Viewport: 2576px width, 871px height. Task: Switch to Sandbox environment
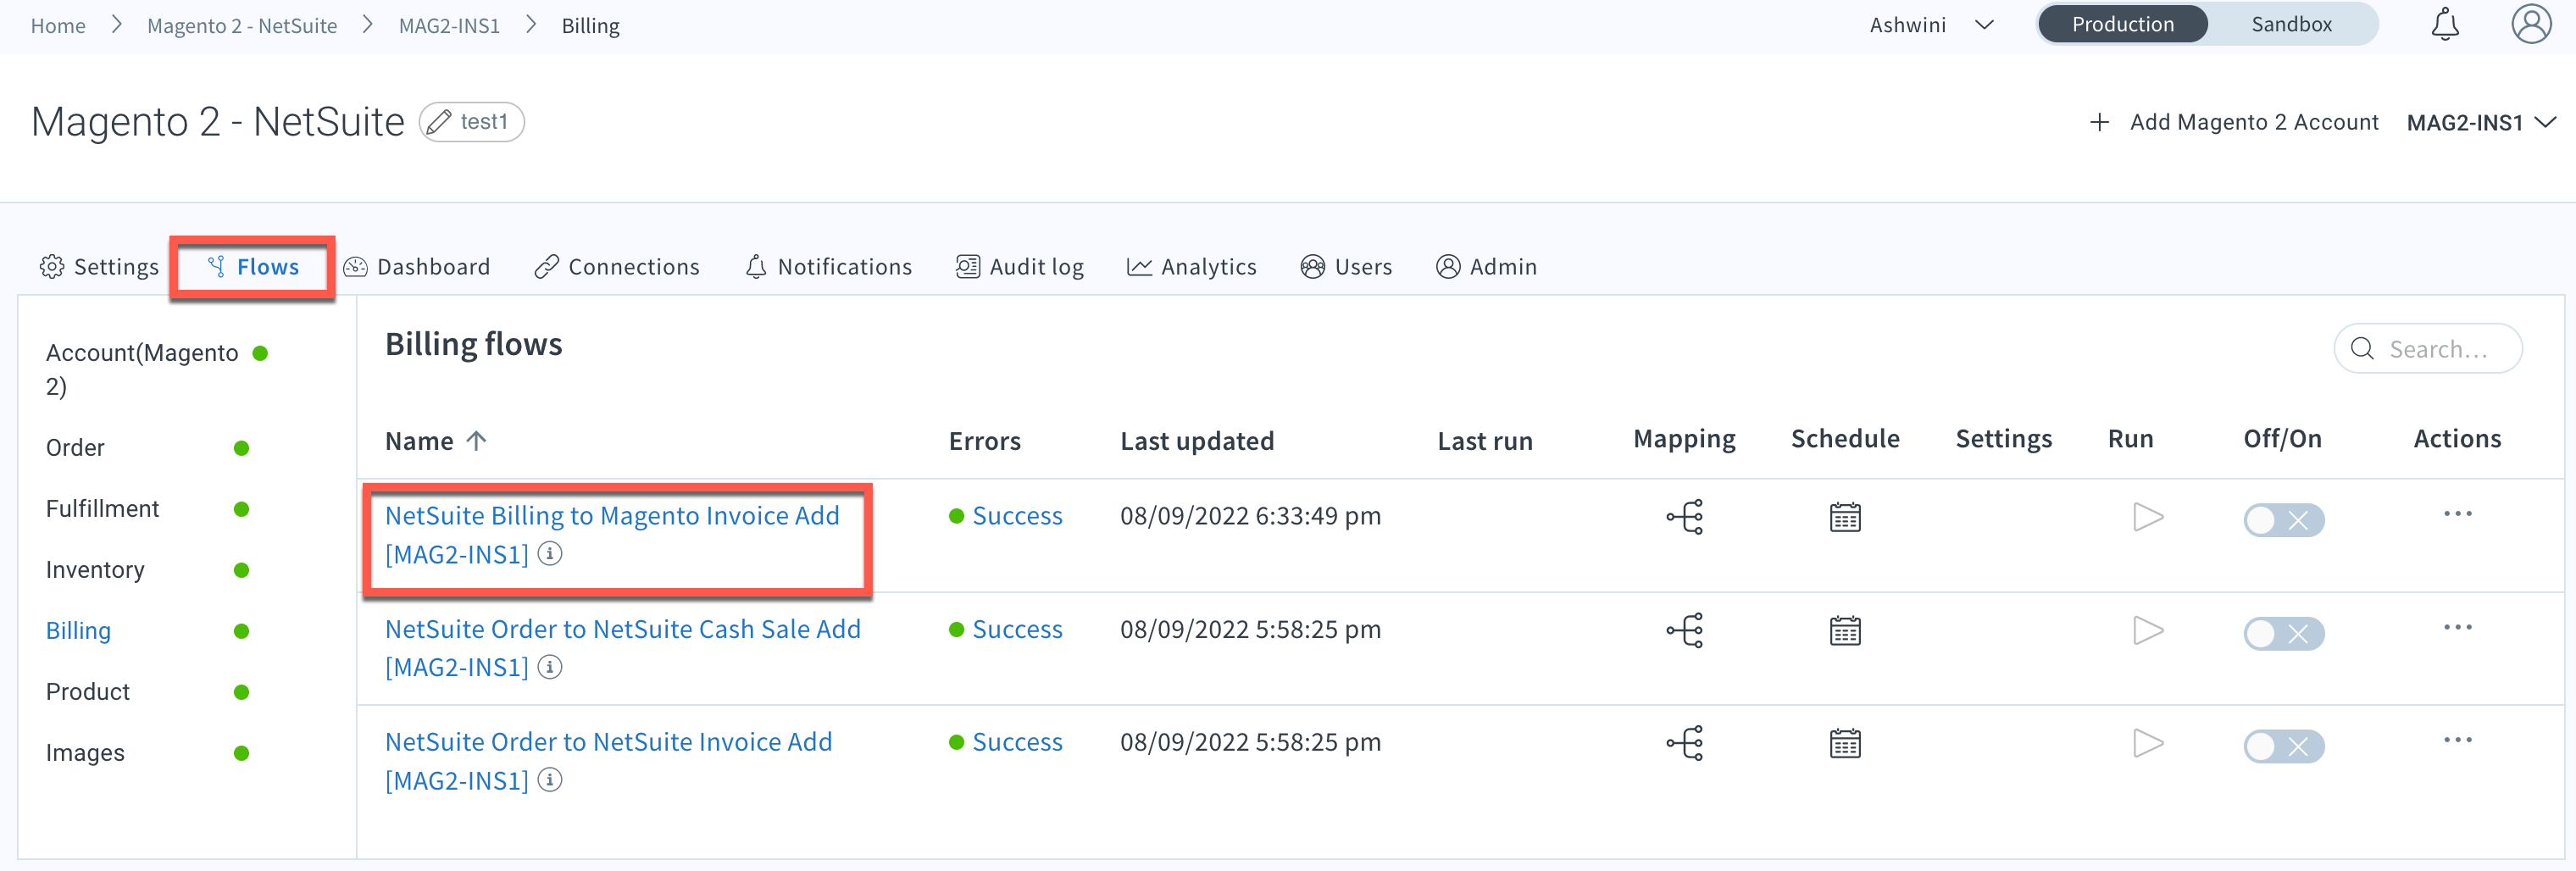click(2291, 24)
